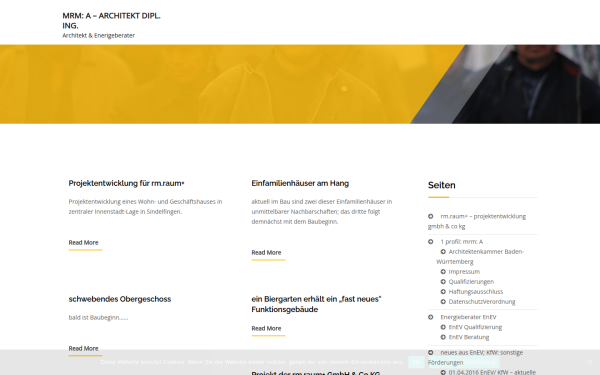Open the Qualifizierungen page
The width and height of the screenshot is (600, 375).
tap(471, 282)
